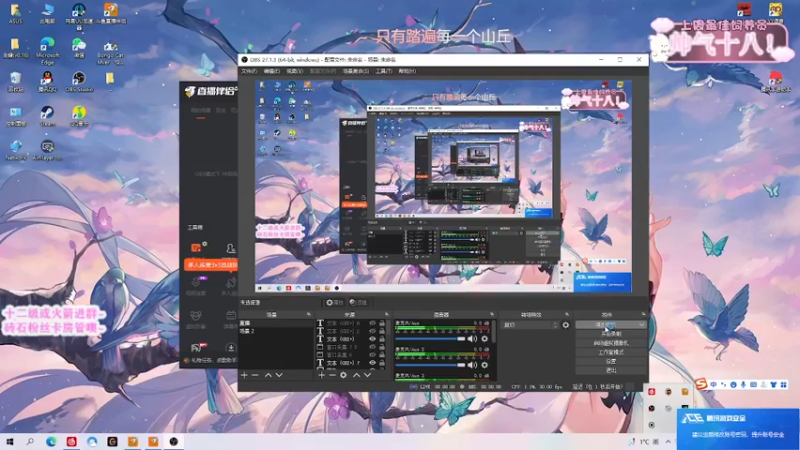The width and height of the screenshot is (800, 450).
Task: Mute the second 麦克风/Aux track speaker icon
Action: [472, 365]
